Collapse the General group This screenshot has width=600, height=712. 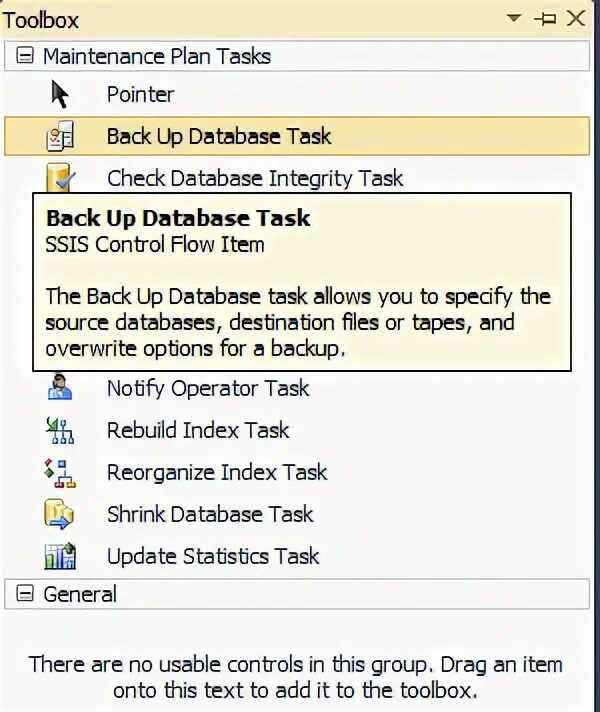25,594
